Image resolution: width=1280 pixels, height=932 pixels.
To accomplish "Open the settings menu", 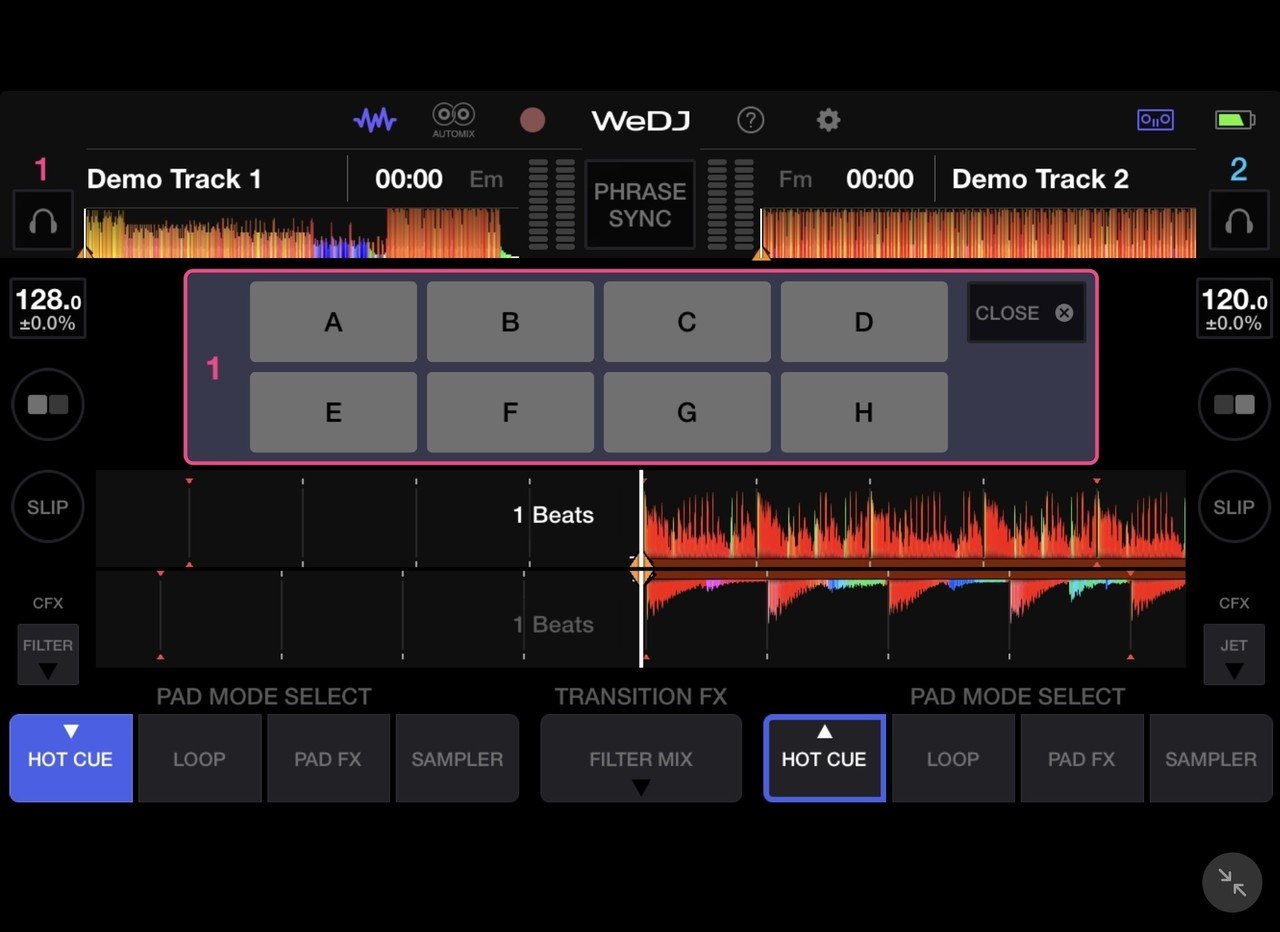I will tap(828, 119).
